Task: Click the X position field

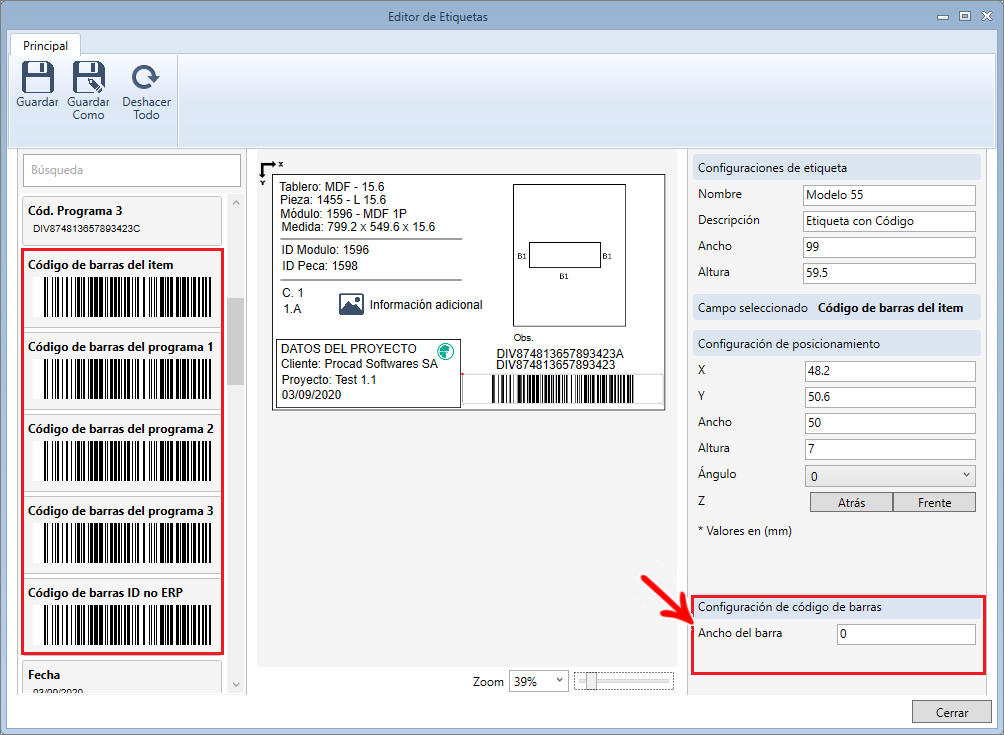Action: pyautogui.click(x=890, y=371)
